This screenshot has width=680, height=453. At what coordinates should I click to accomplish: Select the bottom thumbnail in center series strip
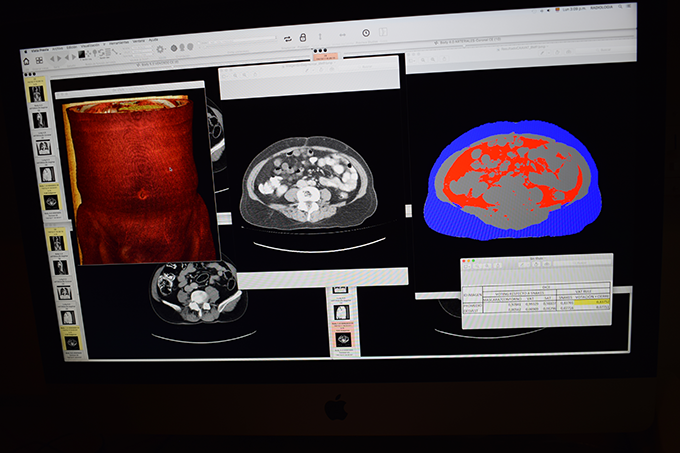[x=343, y=339]
